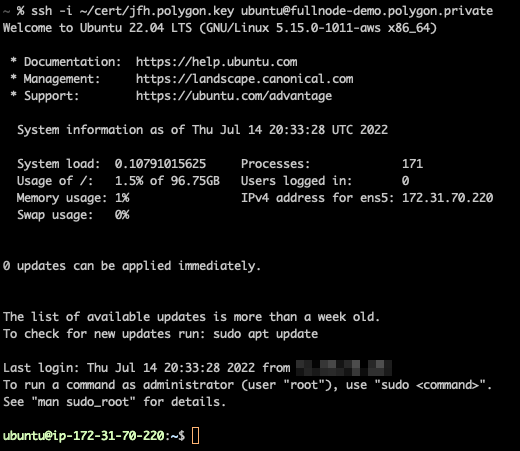
Task: Click the Users logged in value 0
Action: click(405, 181)
